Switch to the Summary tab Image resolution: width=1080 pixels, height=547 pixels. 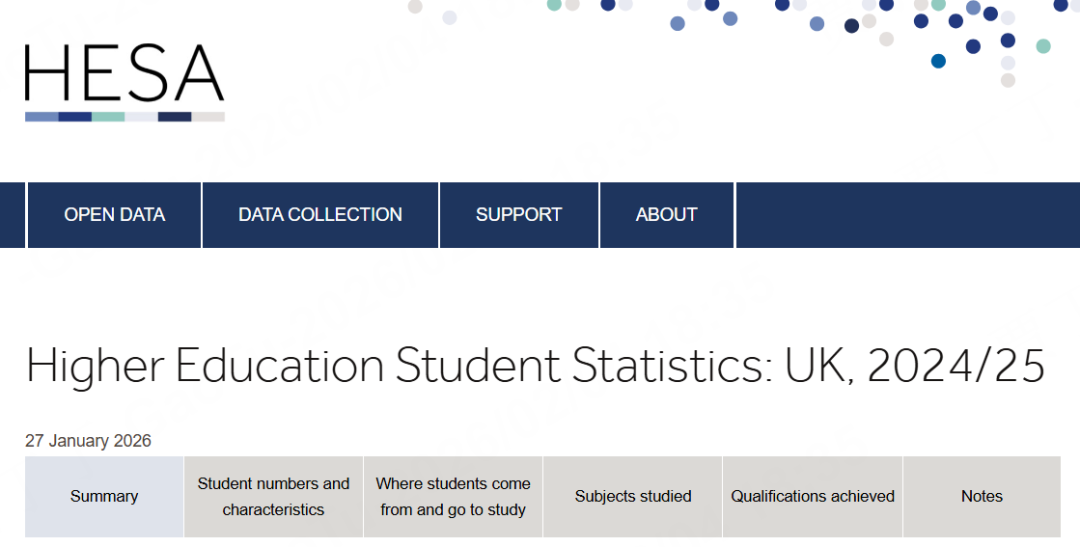[104, 497]
